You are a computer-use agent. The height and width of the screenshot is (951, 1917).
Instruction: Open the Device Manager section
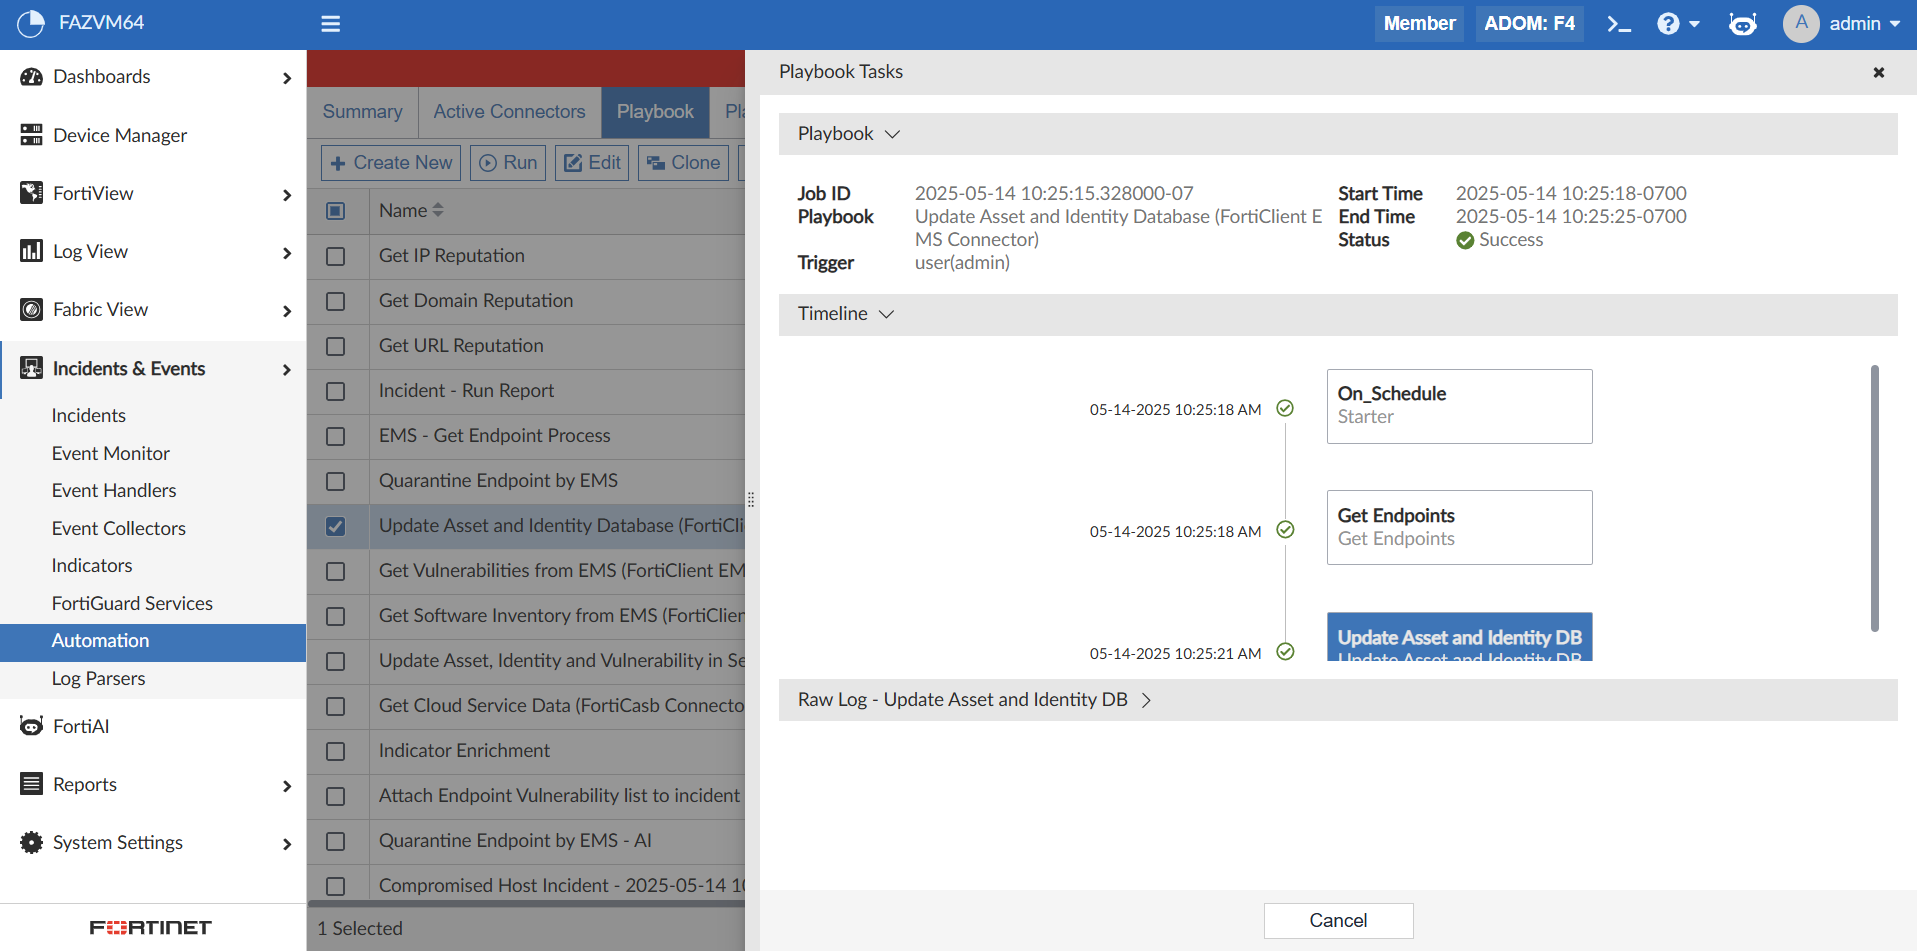(119, 135)
